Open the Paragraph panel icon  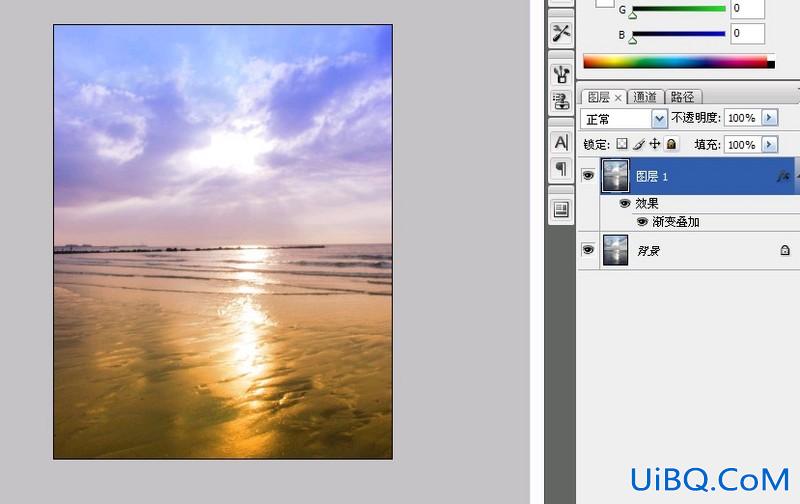coord(561,168)
